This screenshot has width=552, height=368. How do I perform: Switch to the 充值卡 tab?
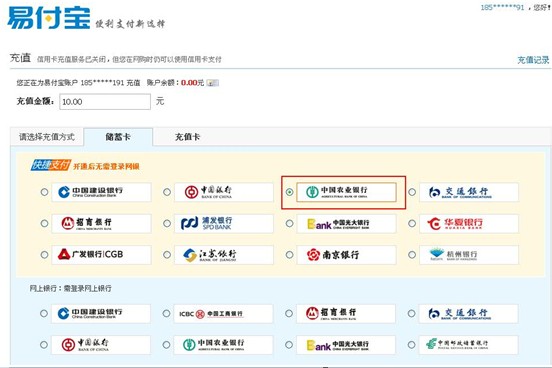pyautogui.click(x=187, y=137)
